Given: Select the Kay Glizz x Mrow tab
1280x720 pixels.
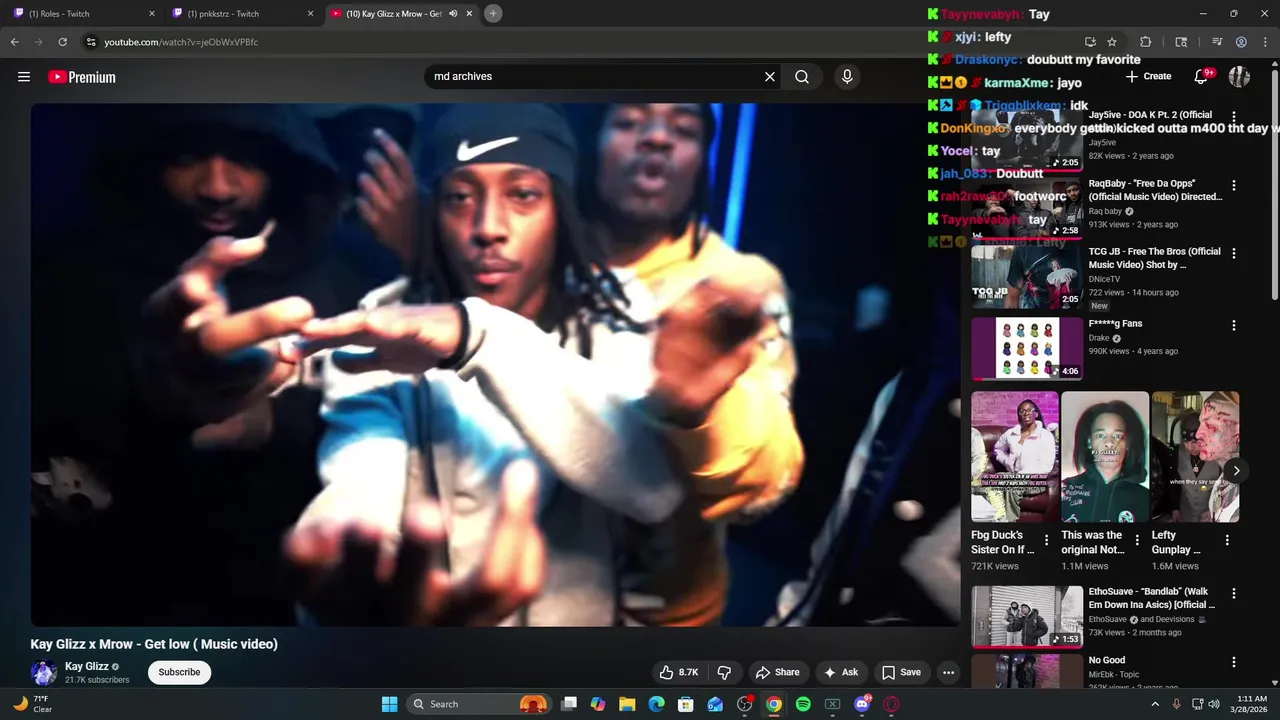Looking at the screenshot, I should (x=400, y=14).
